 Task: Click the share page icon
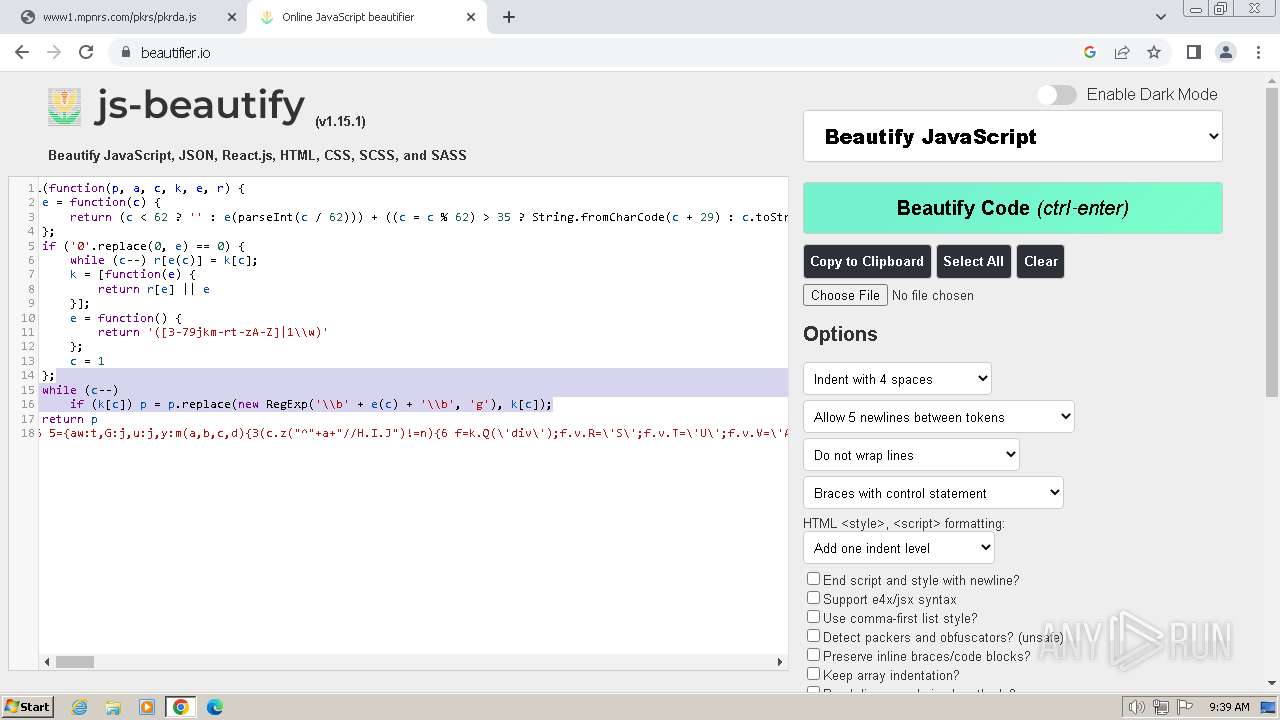point(1122,52)
